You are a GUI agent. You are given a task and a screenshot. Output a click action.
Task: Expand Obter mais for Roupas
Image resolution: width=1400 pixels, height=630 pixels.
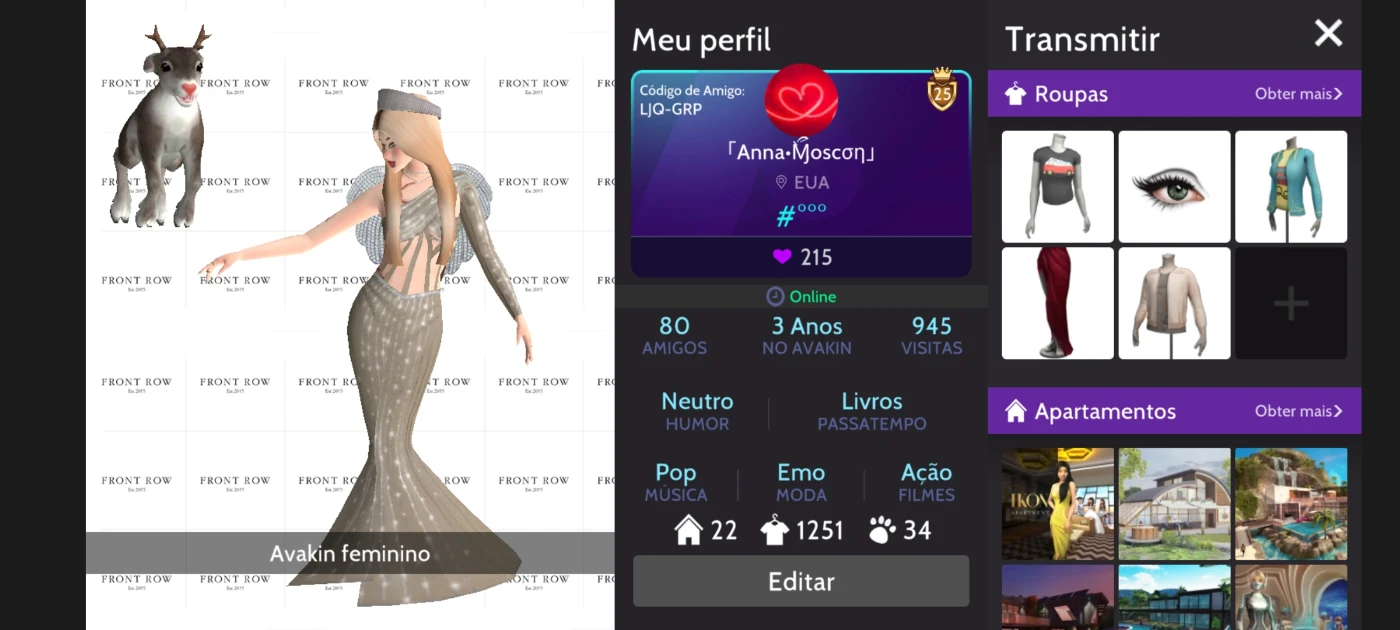pyautogui.click(x=1298, y=94)
